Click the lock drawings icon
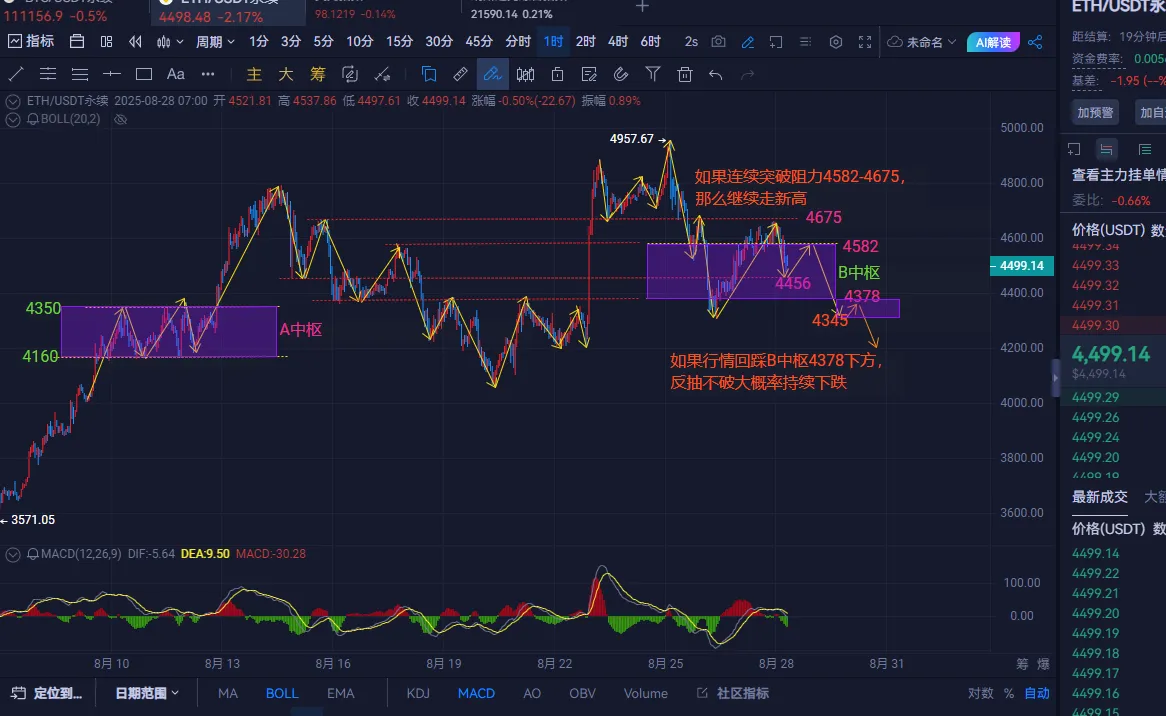 tap(557, 74)
